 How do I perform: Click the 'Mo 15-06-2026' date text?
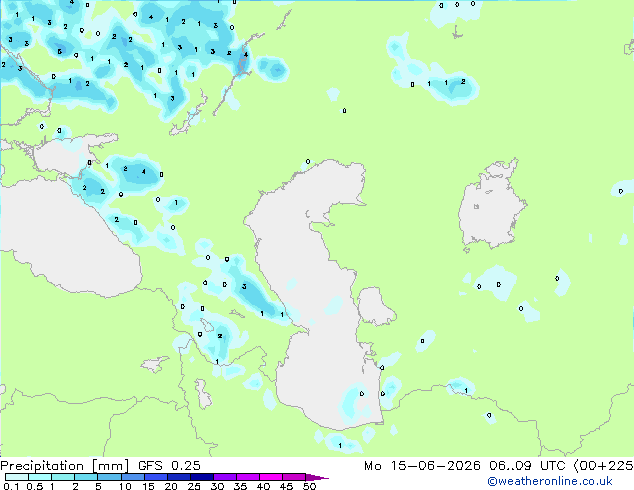click(422, 465)
